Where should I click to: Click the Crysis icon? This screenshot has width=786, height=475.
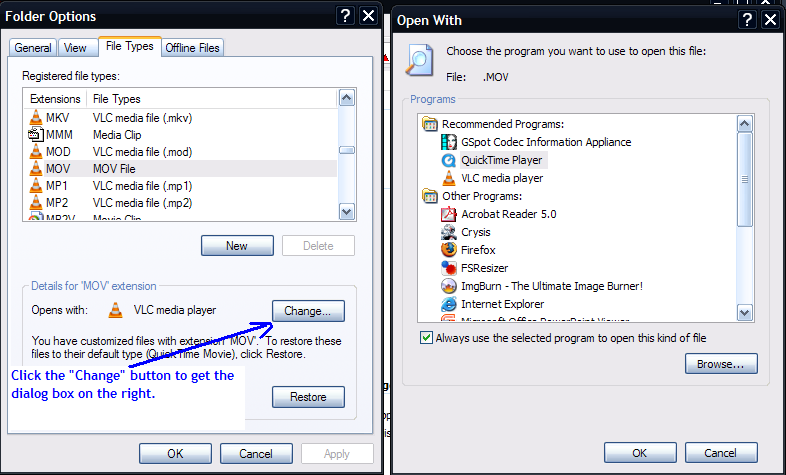[x=449, y=232]
